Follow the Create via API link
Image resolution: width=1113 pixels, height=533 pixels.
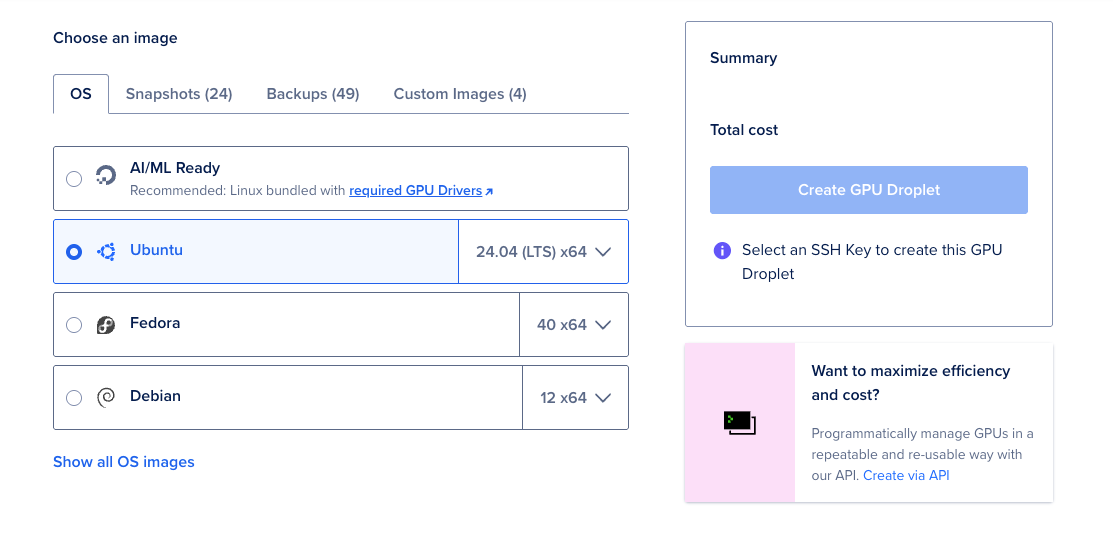point(906,476)
